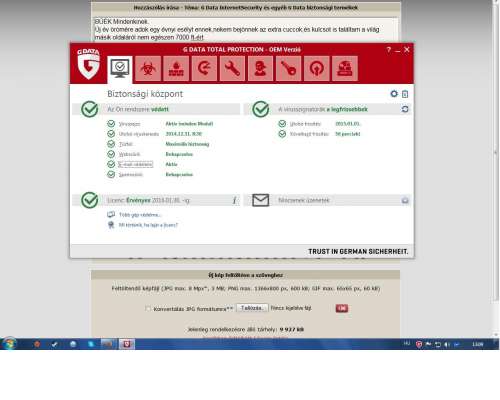Click the virus signatures up-to-date banner
The width and height of the screenshot is (500, 400).
coord(327,109)
